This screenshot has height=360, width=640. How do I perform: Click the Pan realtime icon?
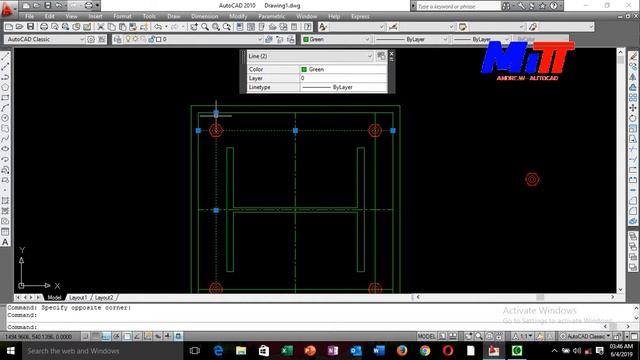point(194,27)
